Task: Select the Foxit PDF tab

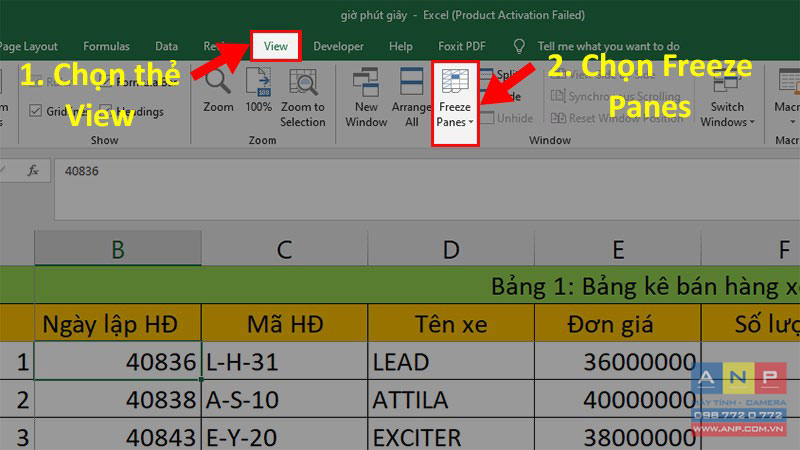Action: (x=462, y=46)
